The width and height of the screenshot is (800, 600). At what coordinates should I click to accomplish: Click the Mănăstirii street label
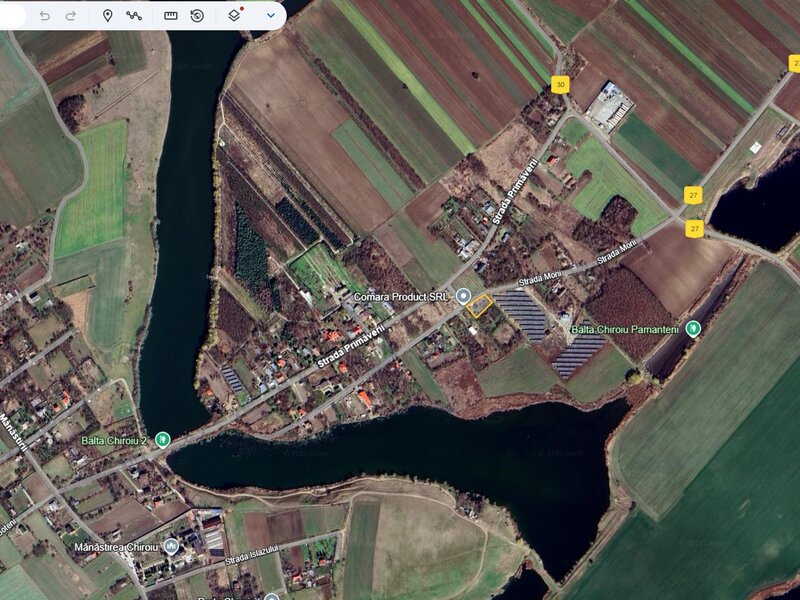point(12,433)
